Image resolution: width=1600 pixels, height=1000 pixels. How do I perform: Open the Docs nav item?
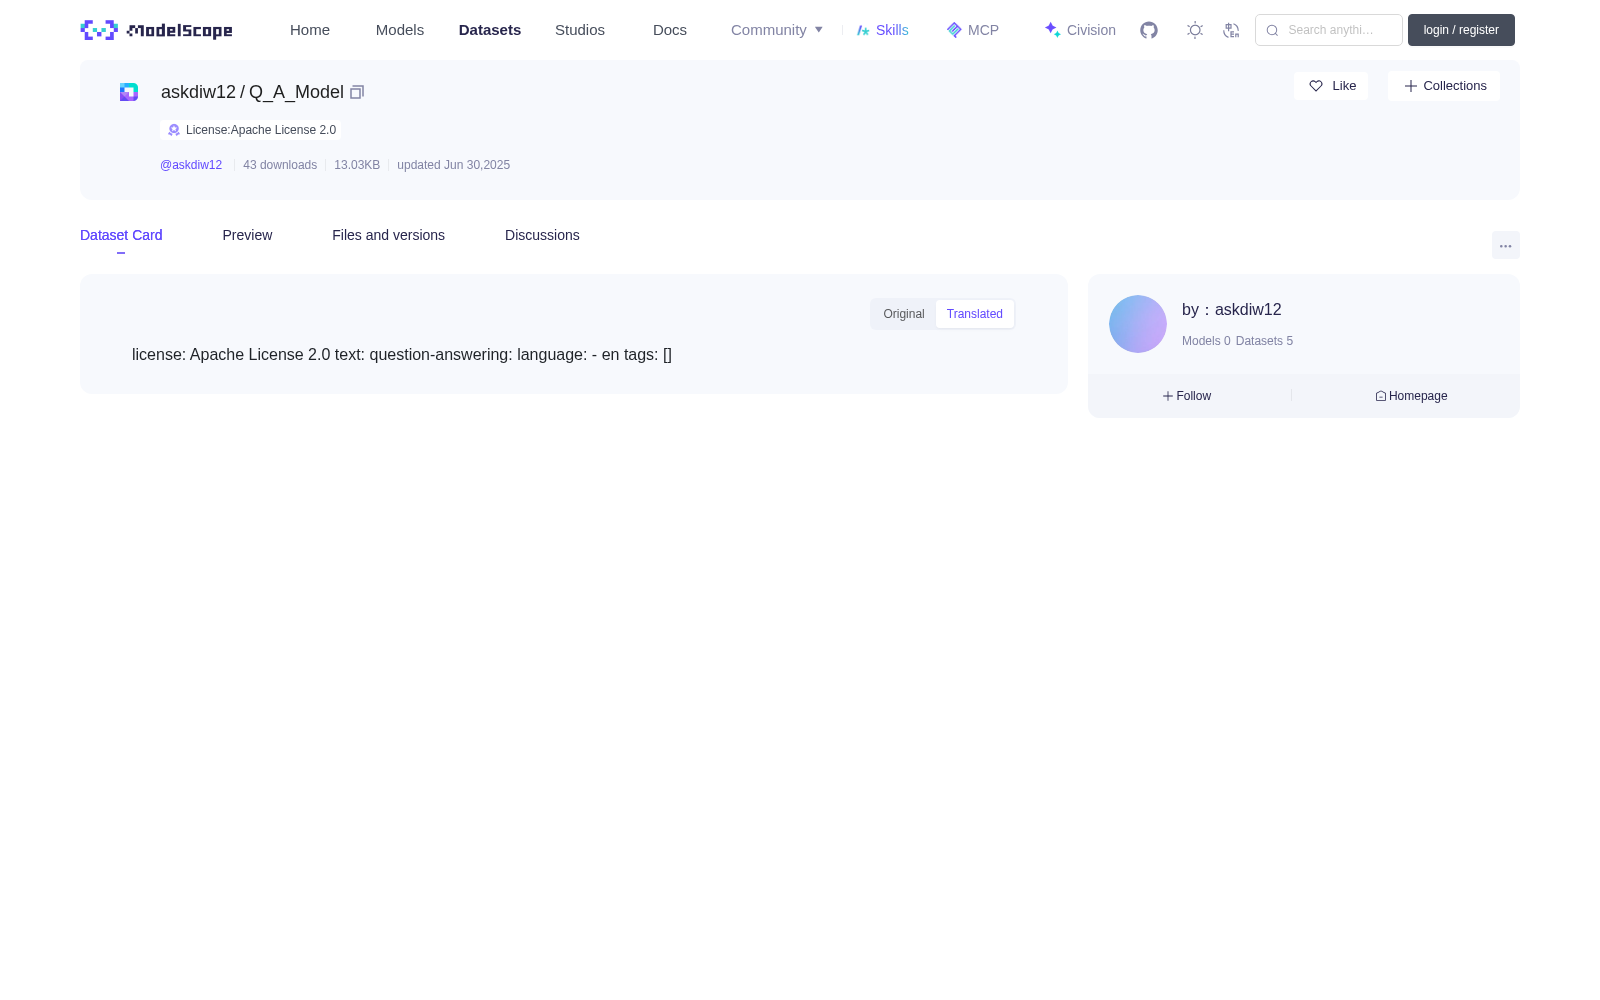tap(670, 30)
